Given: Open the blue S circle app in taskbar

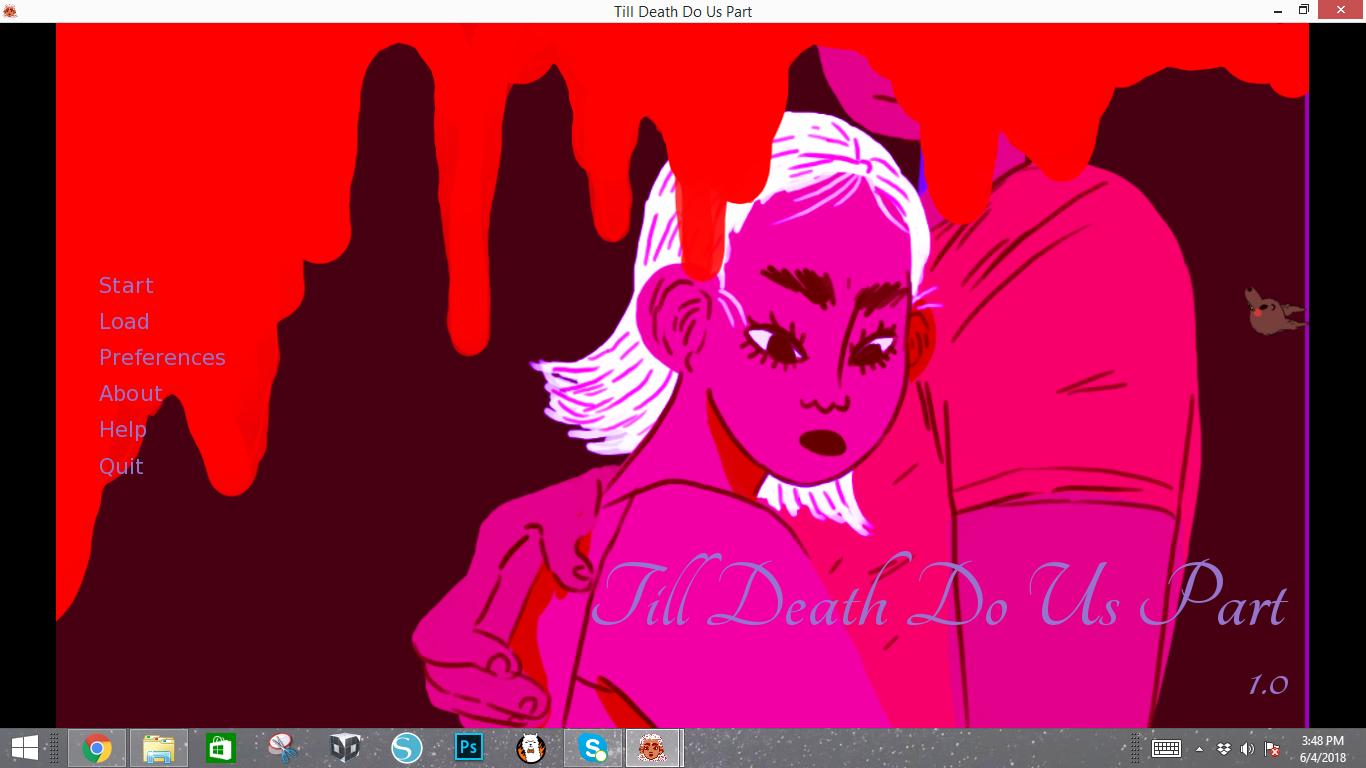Looking at the screenshot, I should [x=407, y=748].
